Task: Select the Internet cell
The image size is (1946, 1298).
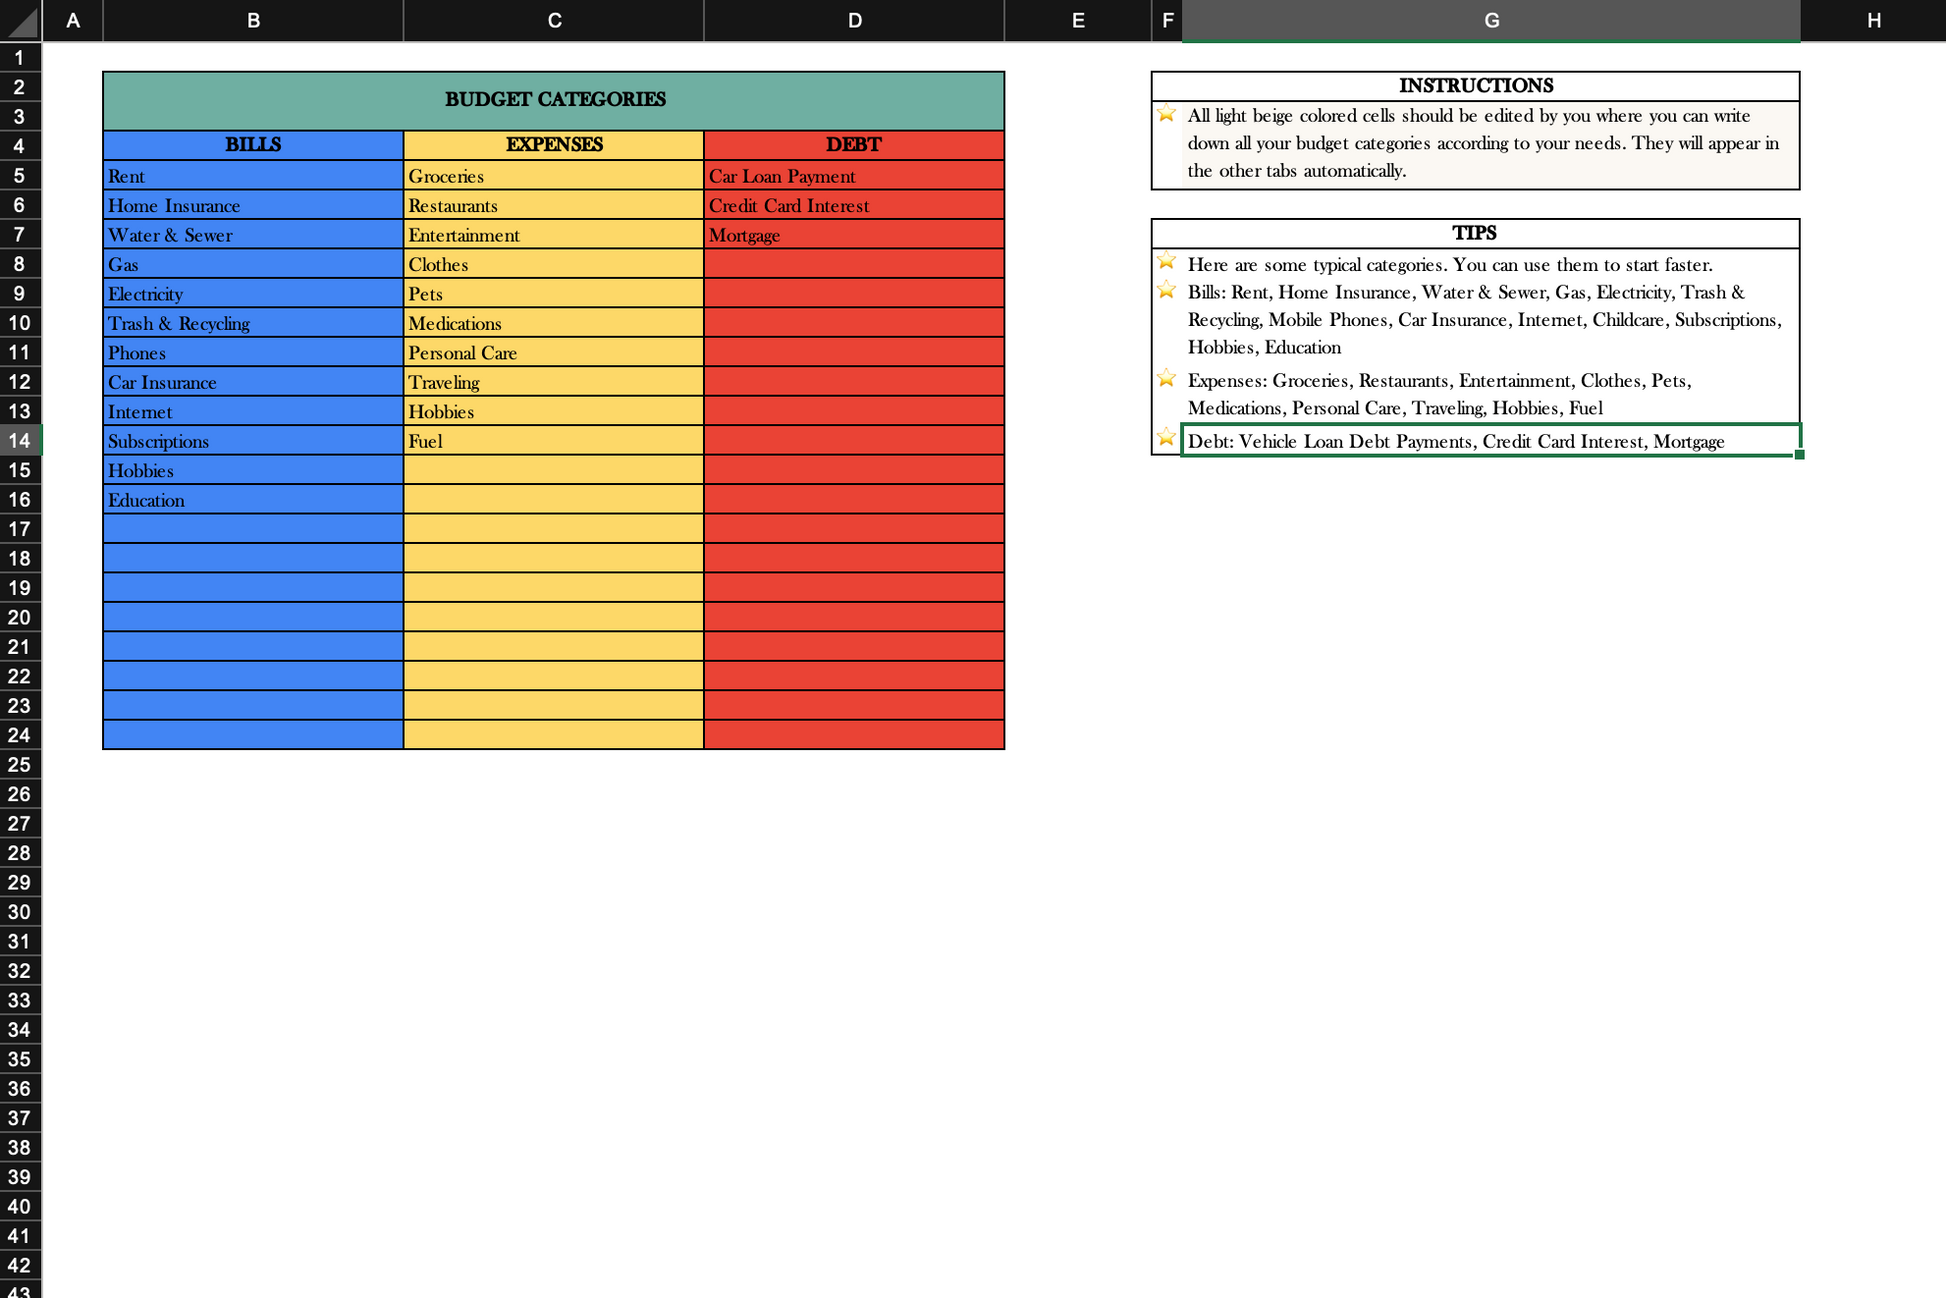Action: click(253, 412)
